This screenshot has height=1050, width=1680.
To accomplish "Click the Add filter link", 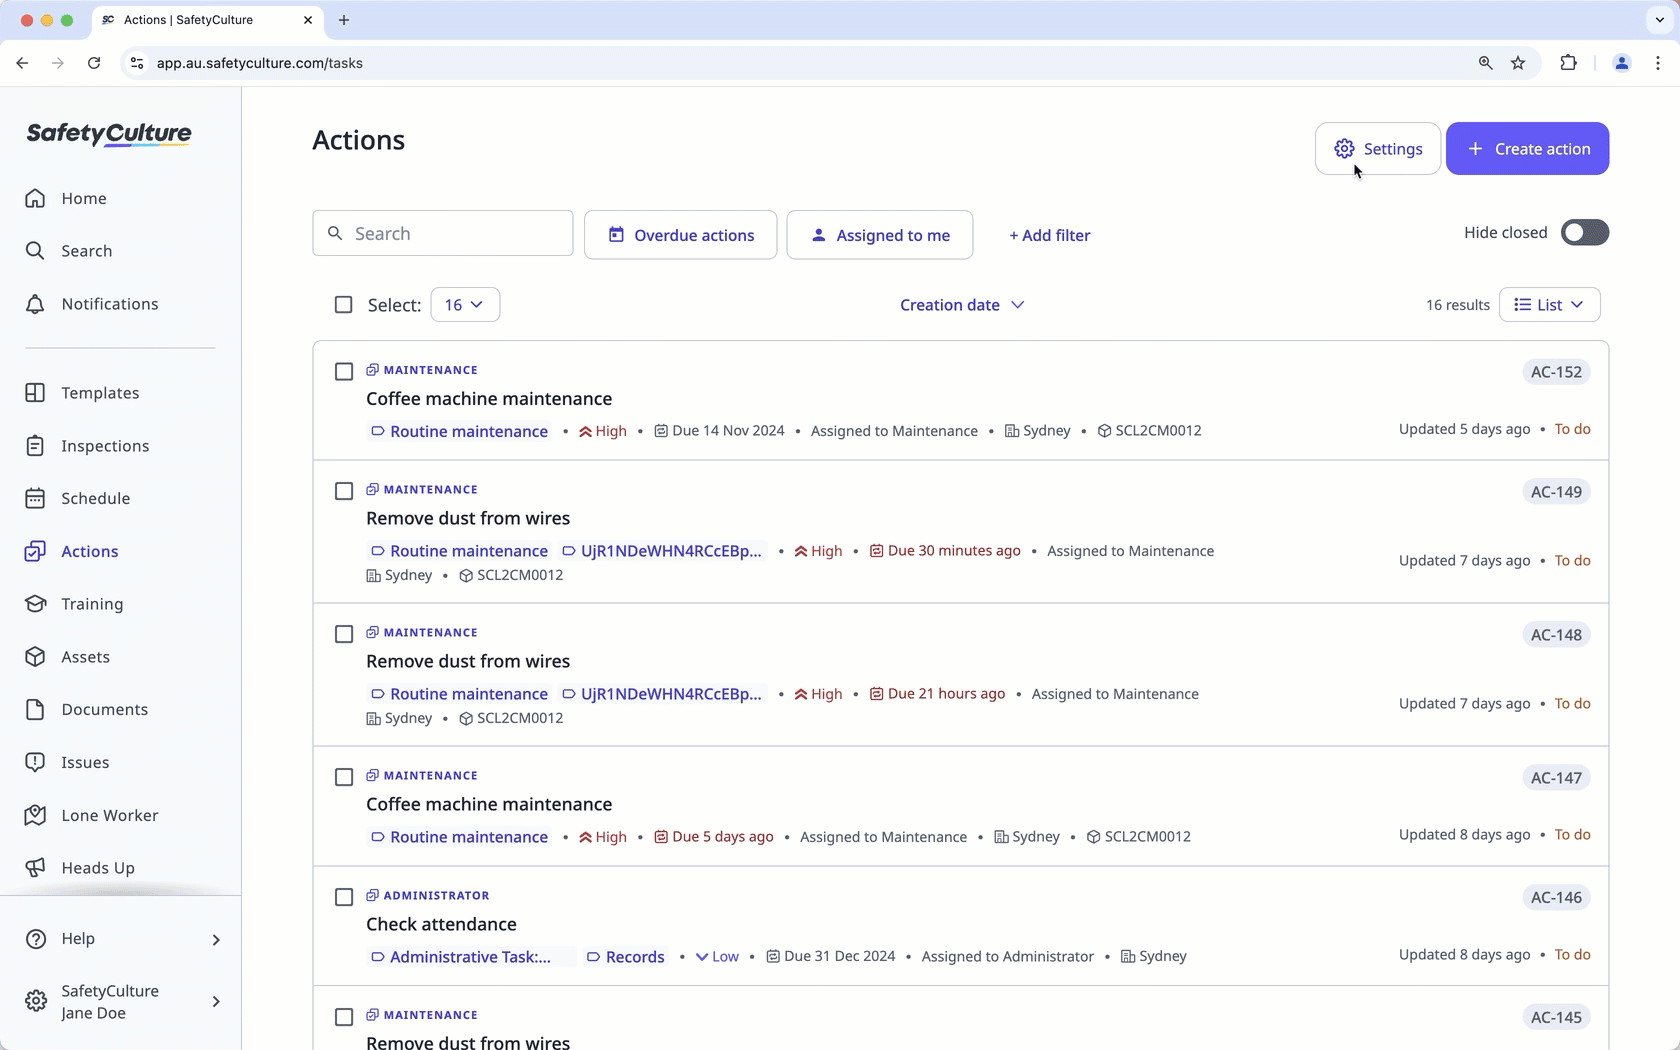I will coord(1050,235).
